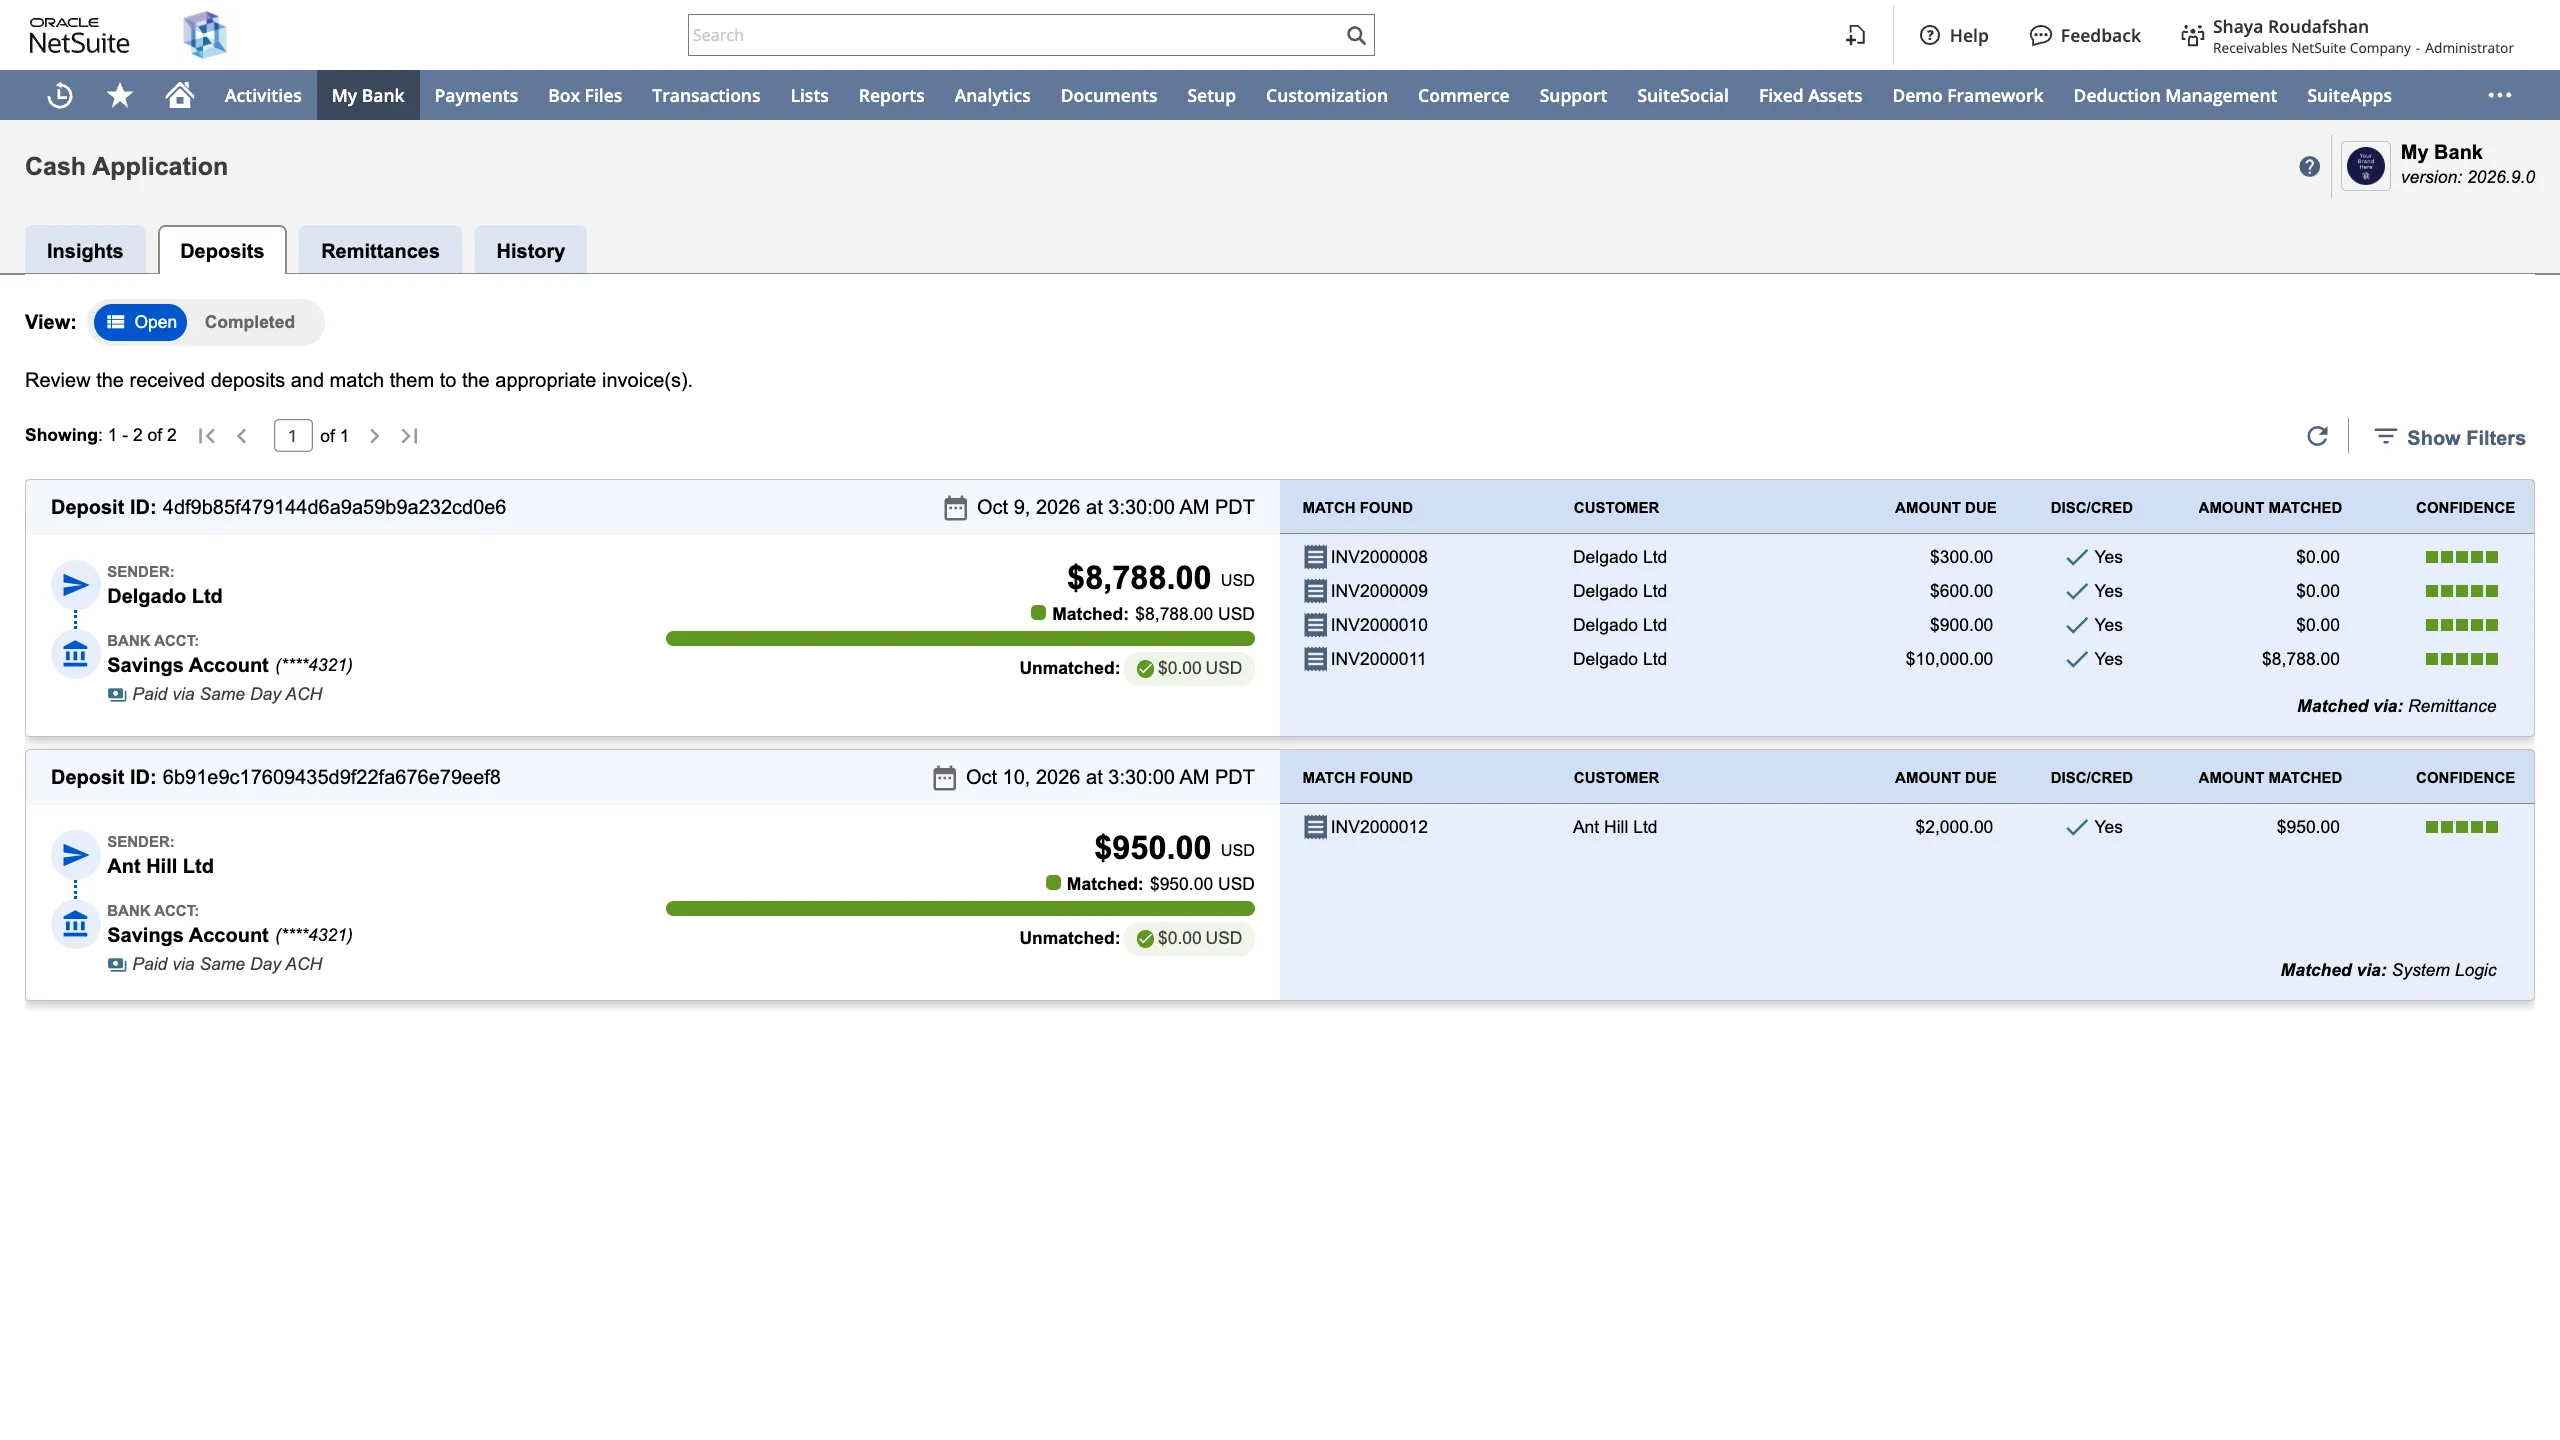Switch to the History tab
The width and height of the screenshot is (2560, 1440).
coord(531,250)
